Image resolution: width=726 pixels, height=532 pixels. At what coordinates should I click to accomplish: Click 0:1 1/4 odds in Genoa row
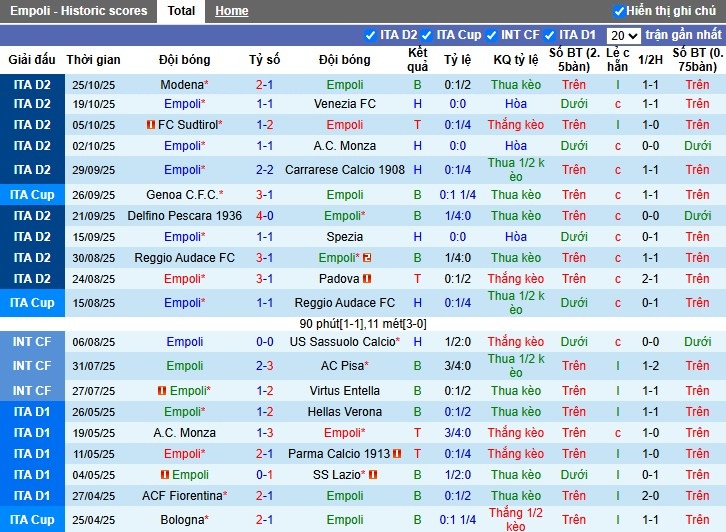coord(457,195)
